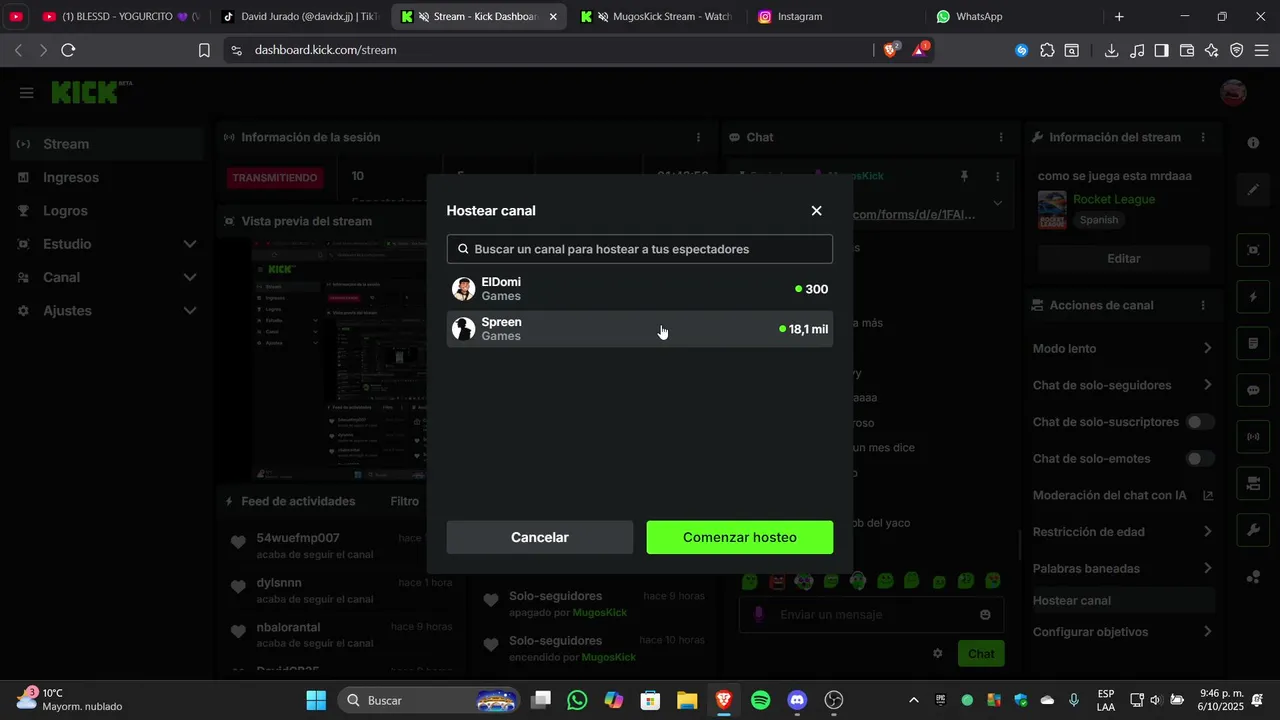Image resolution: width=1280 pixels, height=720 pixels.
Task: Switch to the BLESSD - YOGURCITO browser tab
Action: click(120, 16)
